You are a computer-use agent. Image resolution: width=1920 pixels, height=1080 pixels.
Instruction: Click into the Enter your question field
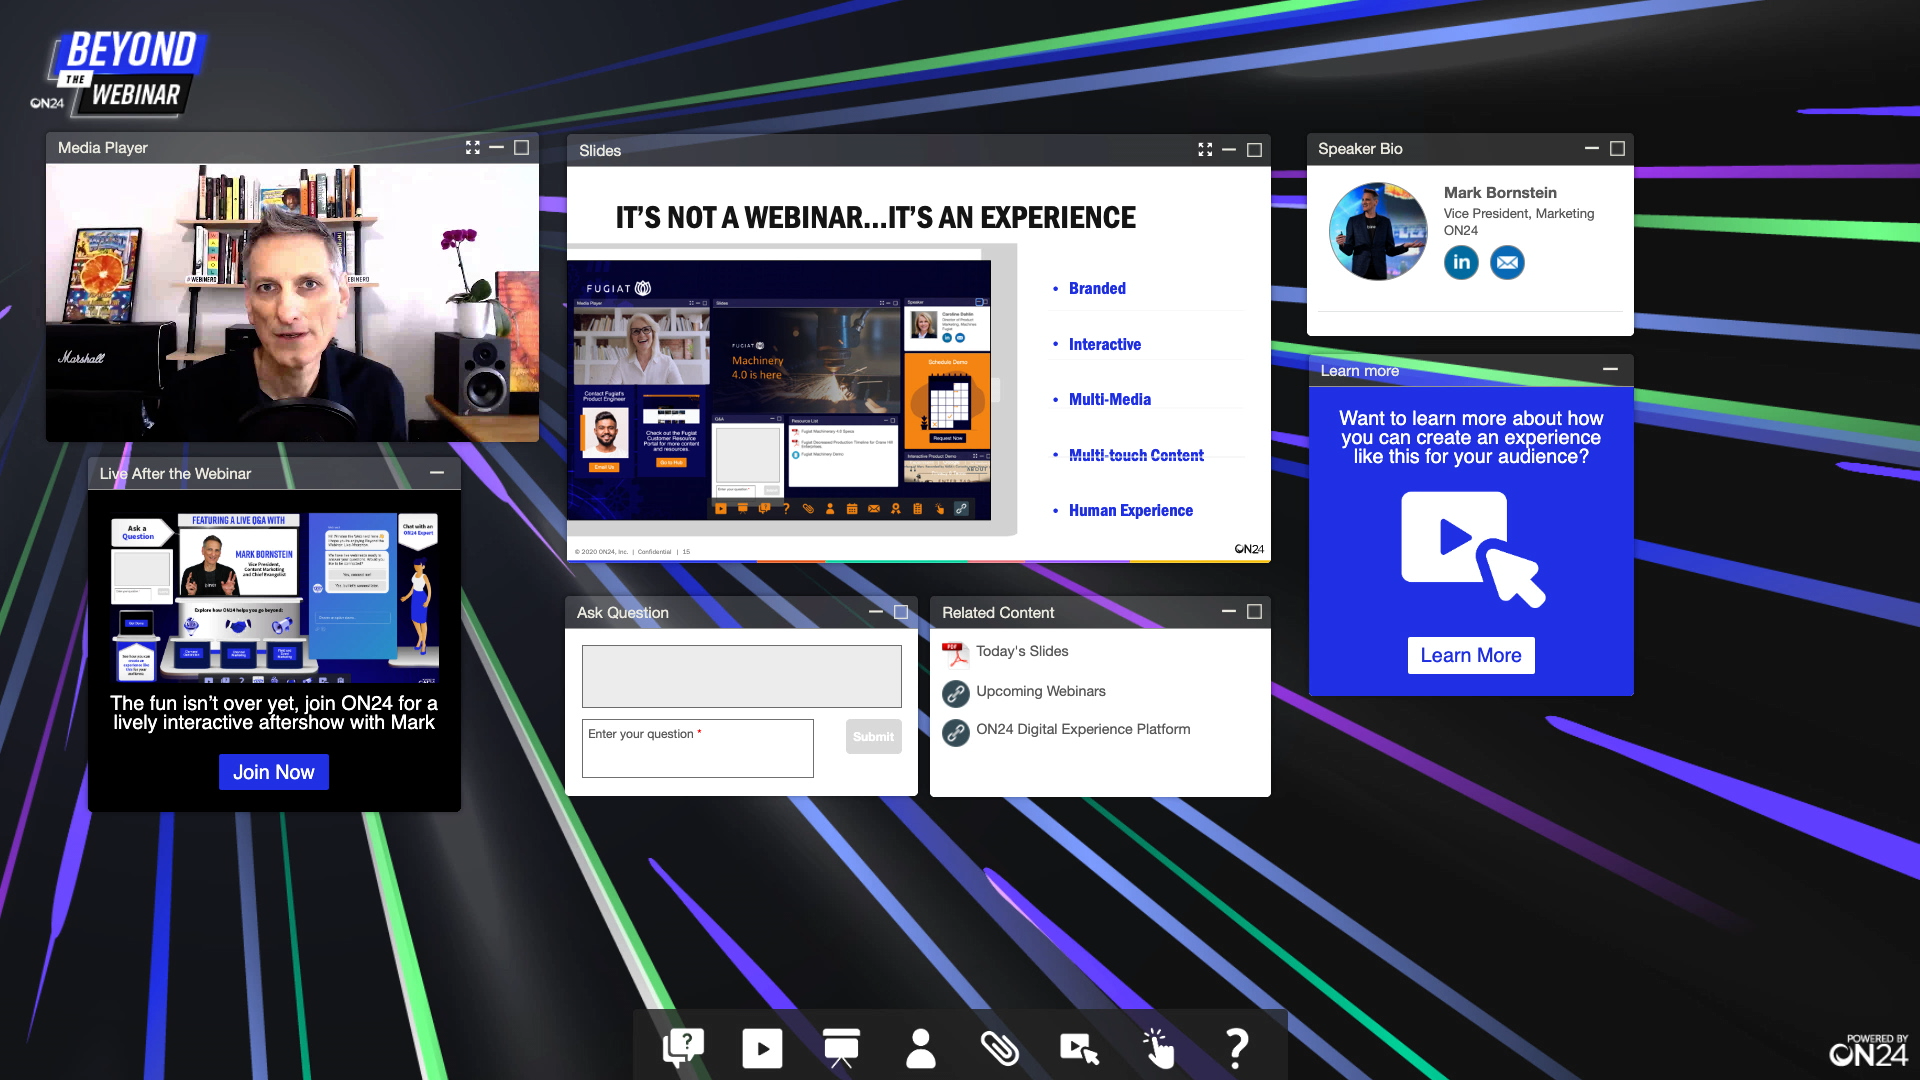698,748
